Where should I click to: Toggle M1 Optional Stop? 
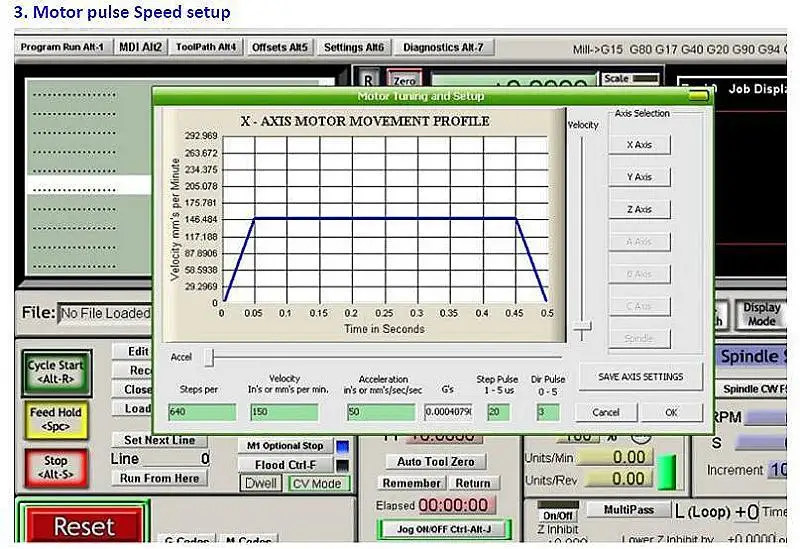(x=285, y=446)
